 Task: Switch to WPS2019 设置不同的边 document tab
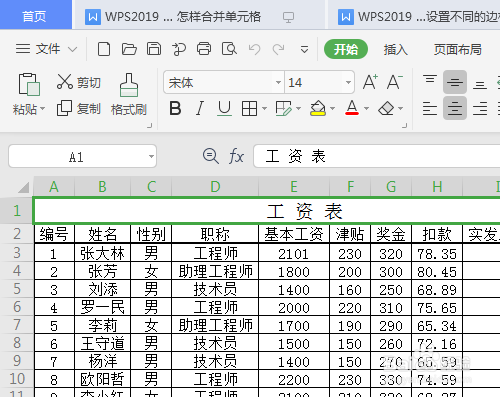[414, 16]
